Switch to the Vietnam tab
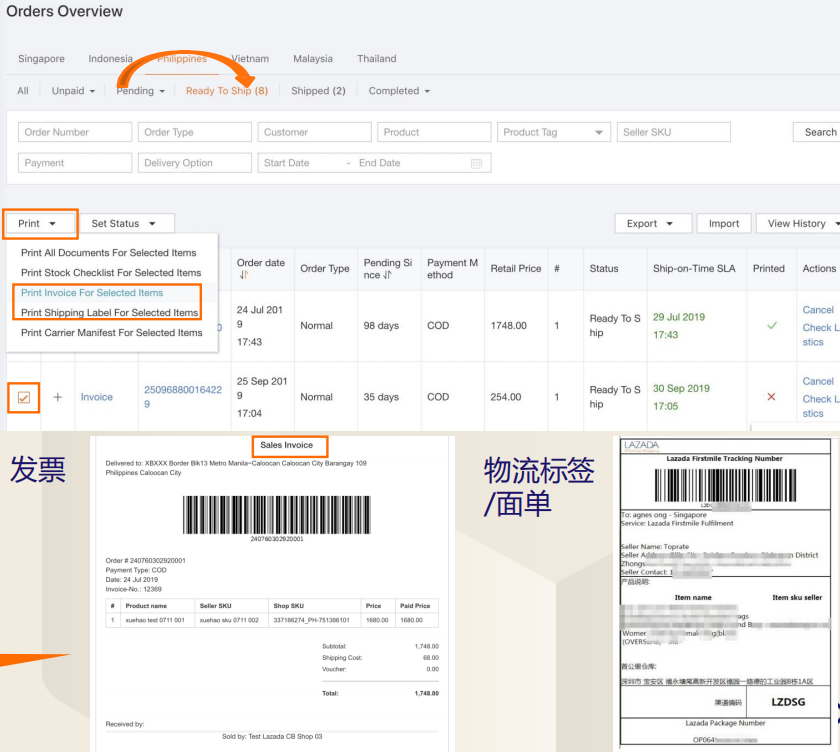Viewport: 840px width, 752px height. (250, 59)
